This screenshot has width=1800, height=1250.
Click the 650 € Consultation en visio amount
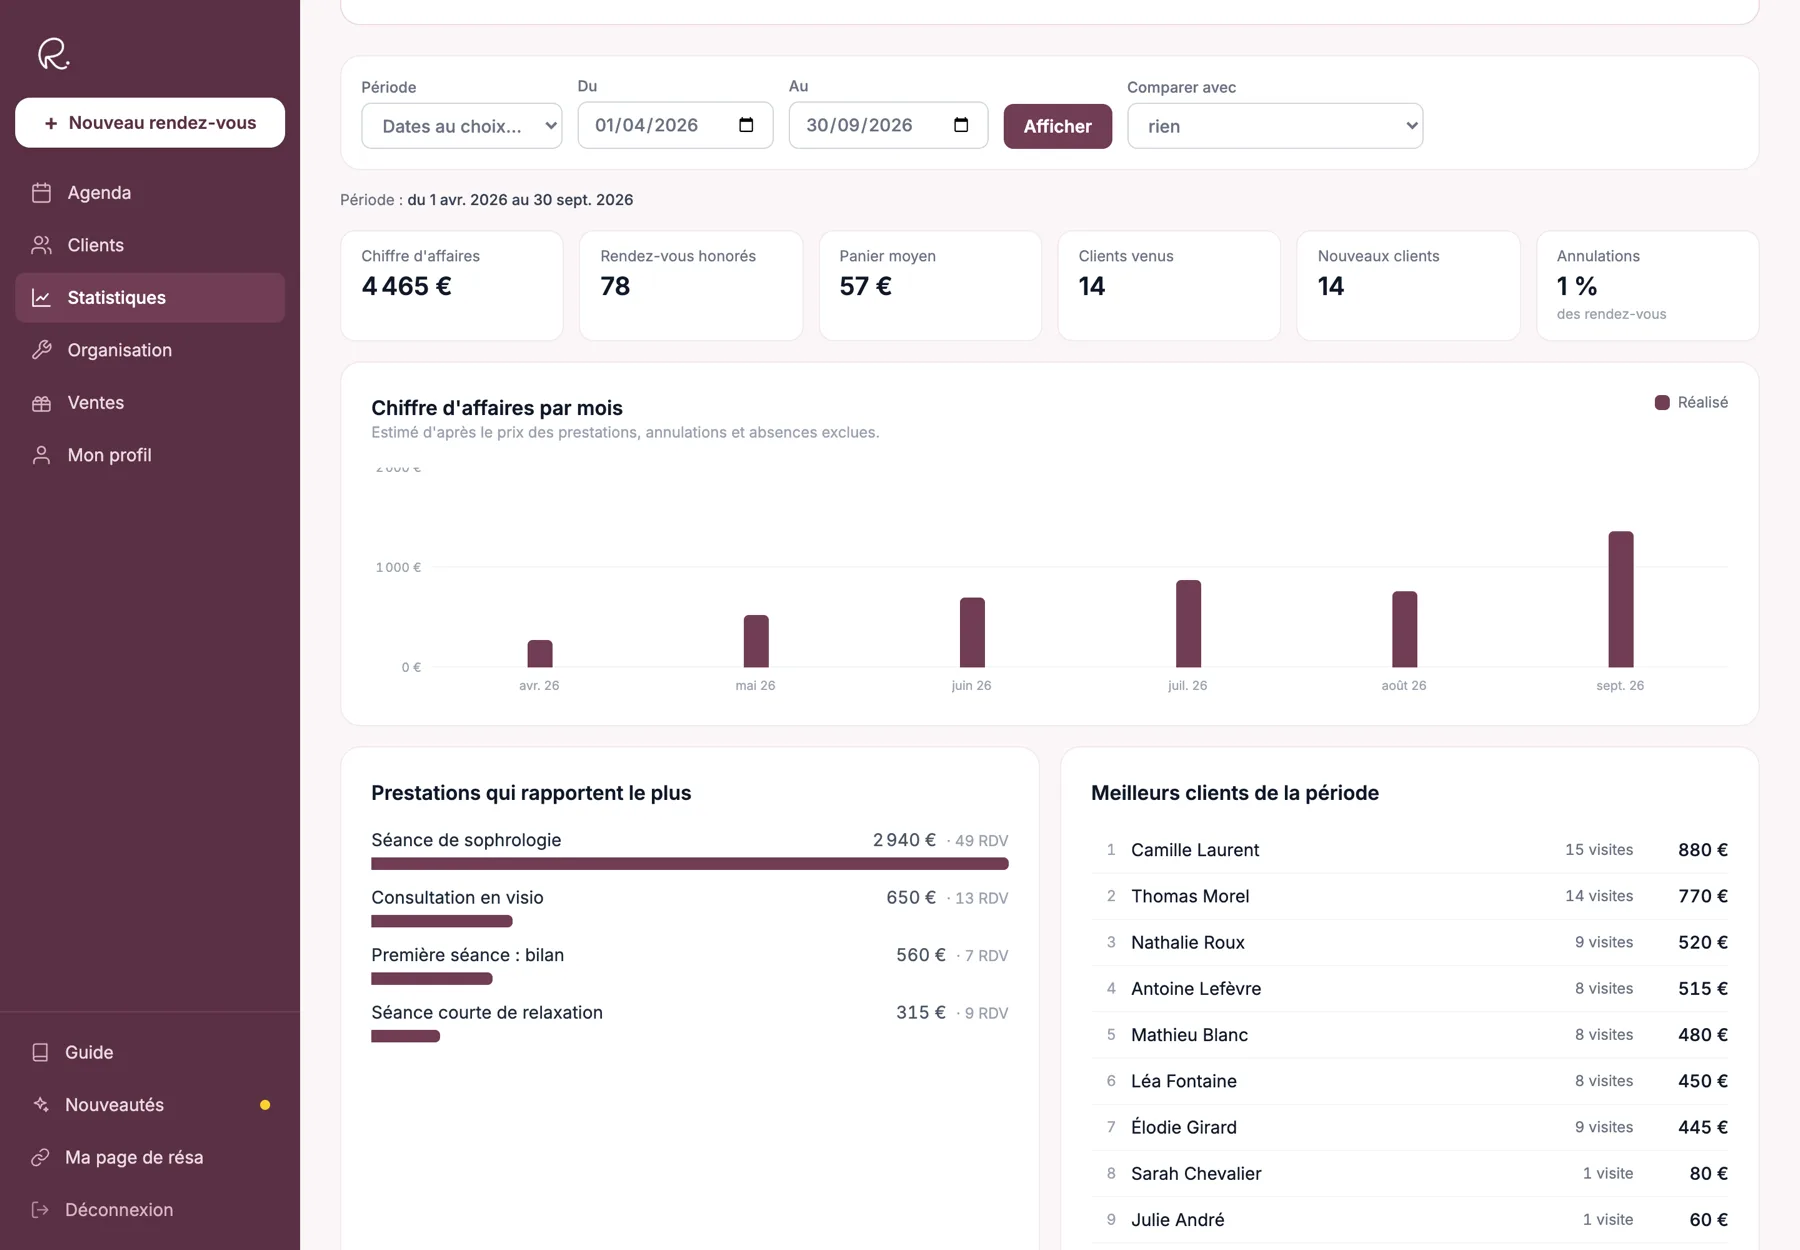(911, 898)
